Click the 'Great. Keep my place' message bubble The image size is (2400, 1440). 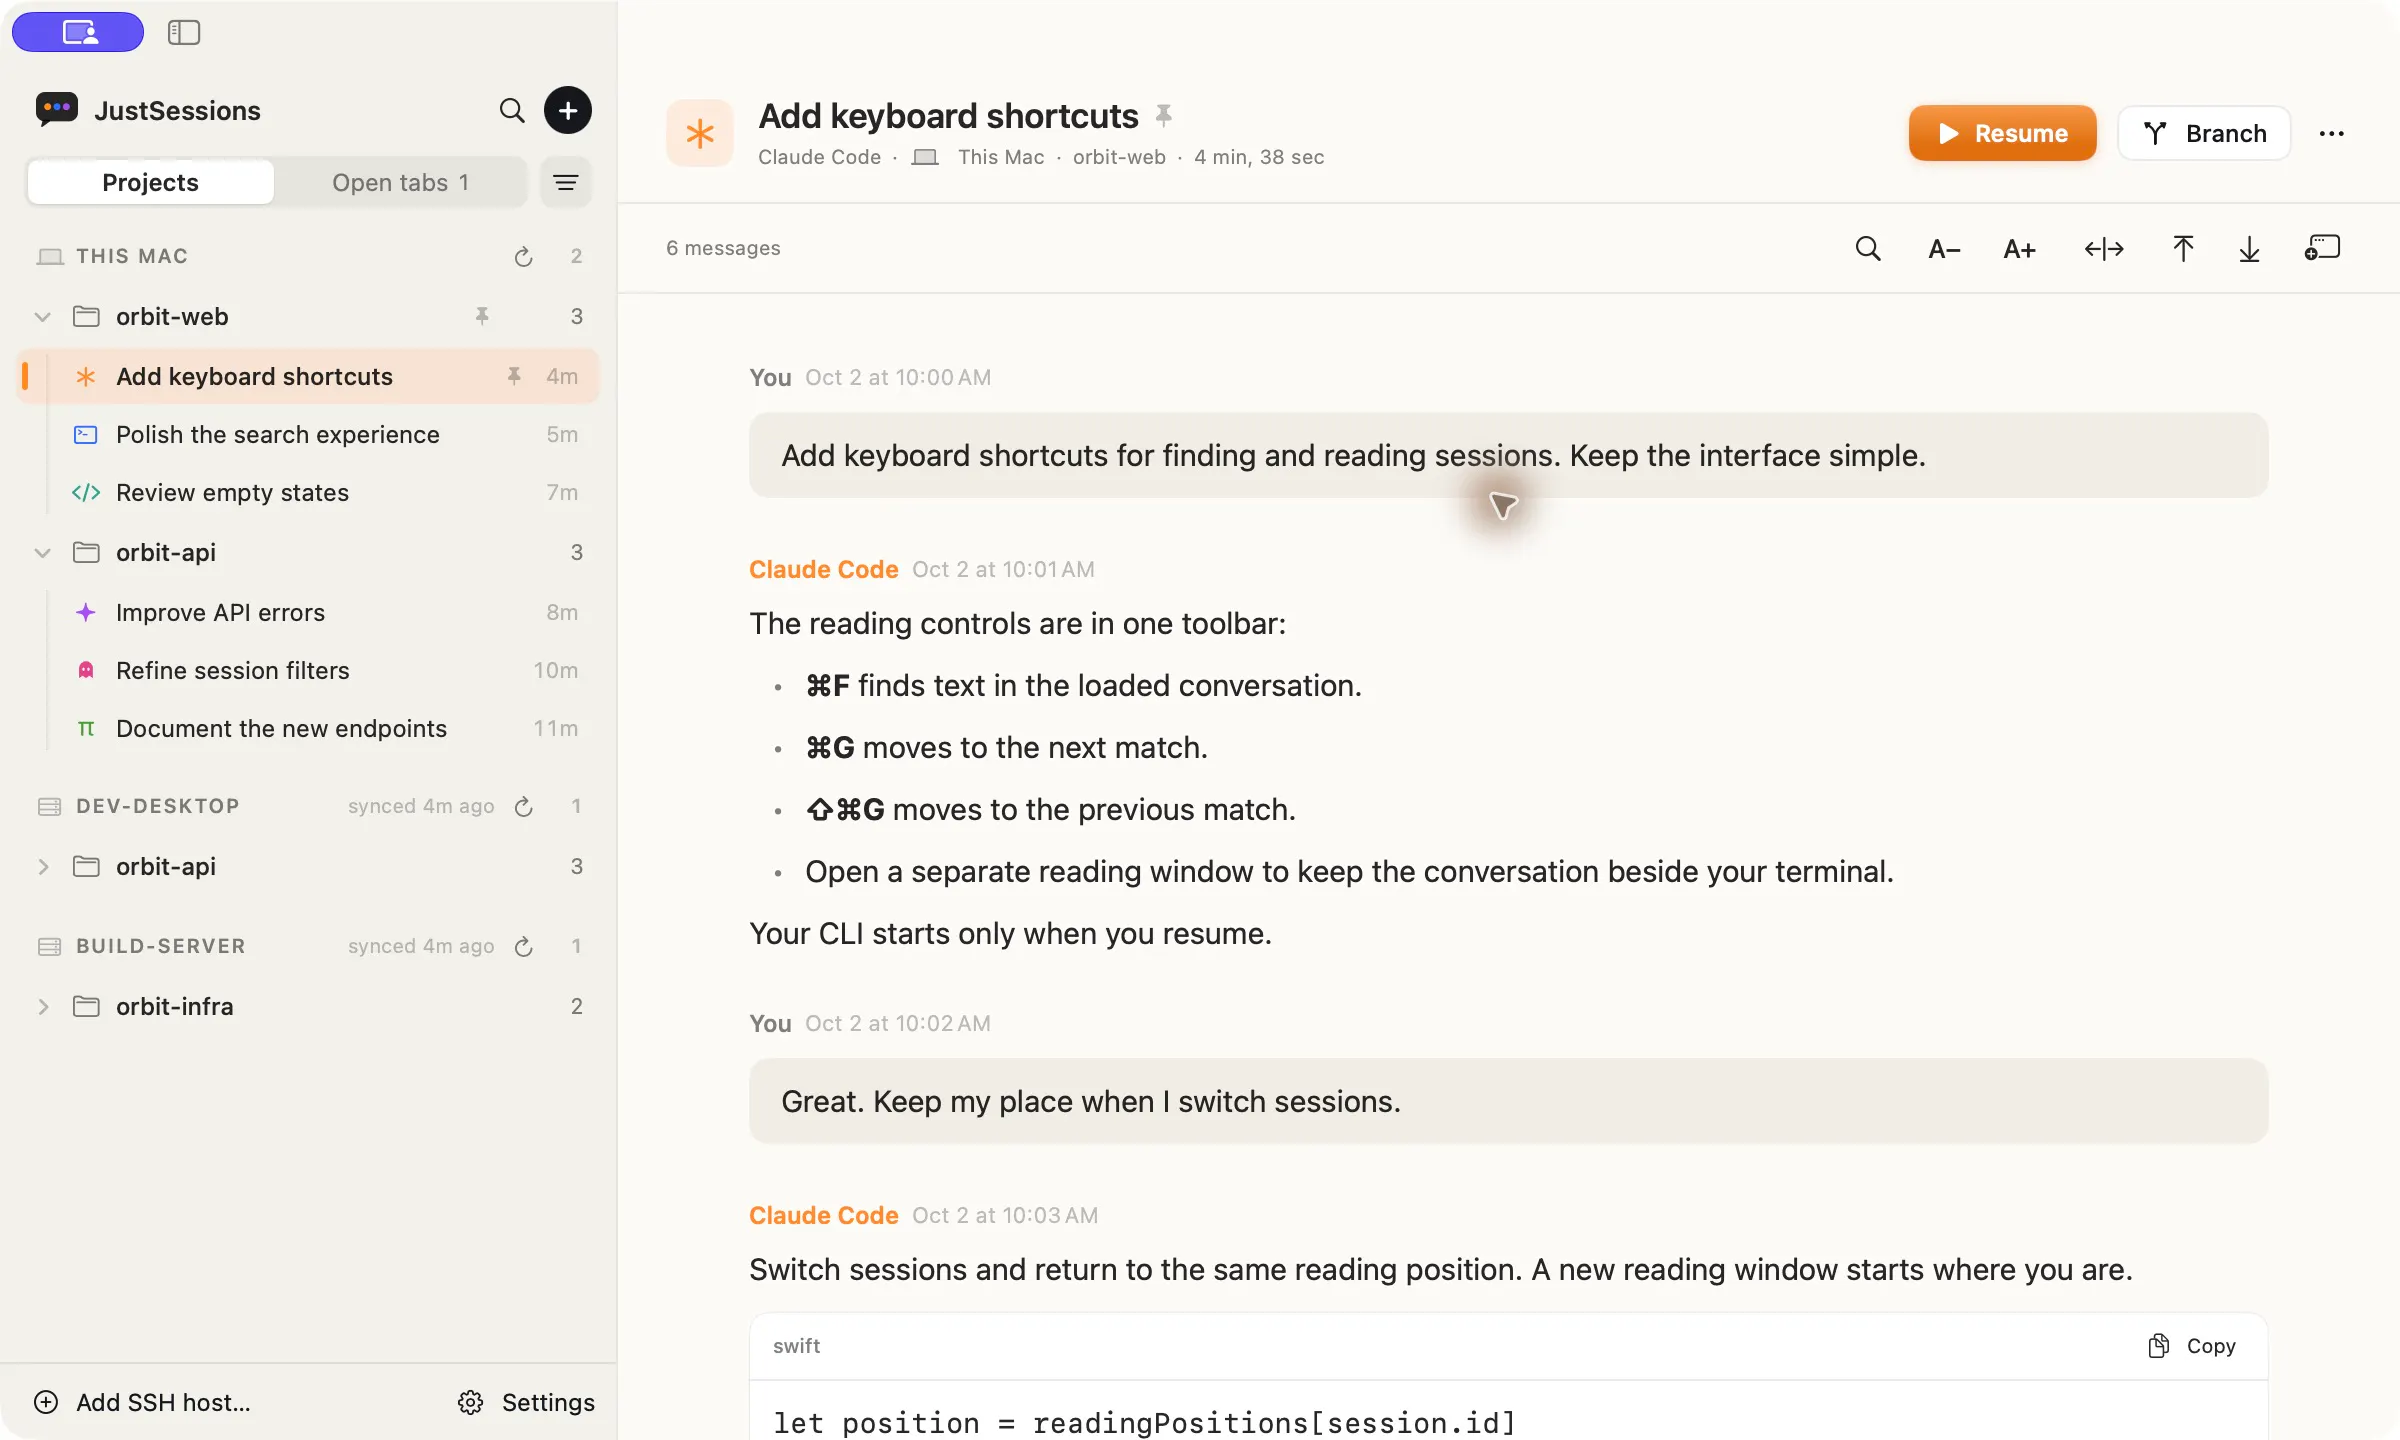(x=1508, y=1101)
